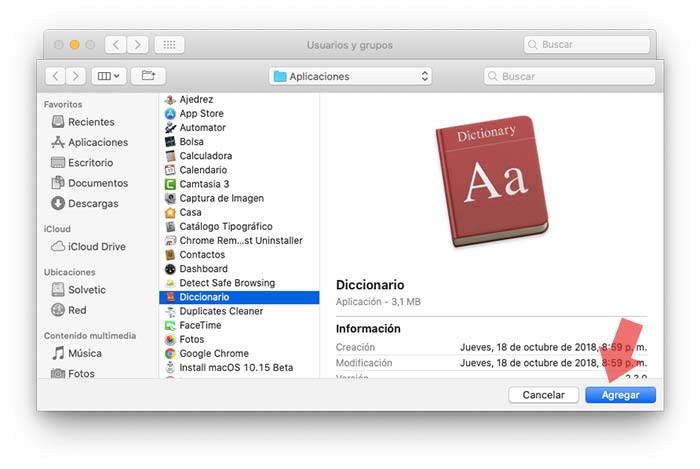Click the Chrome Remote Uninstaller icon
Image resolution: width=700 pixels, height=469 pixels.
coord(170,241)
